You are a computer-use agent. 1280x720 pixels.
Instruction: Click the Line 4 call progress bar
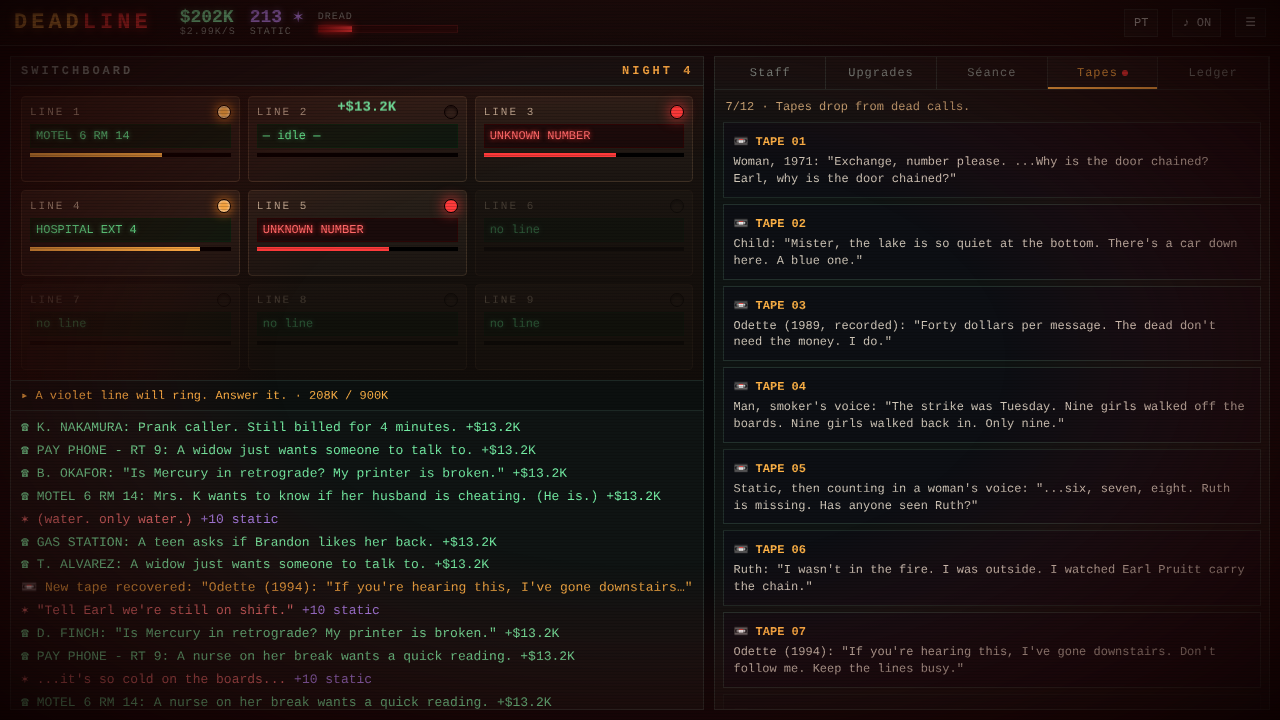tap(130, 249)
